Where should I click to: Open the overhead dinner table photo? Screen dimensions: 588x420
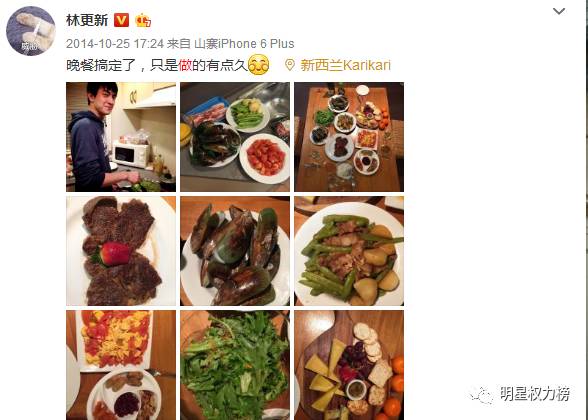[x=349, y=137]
